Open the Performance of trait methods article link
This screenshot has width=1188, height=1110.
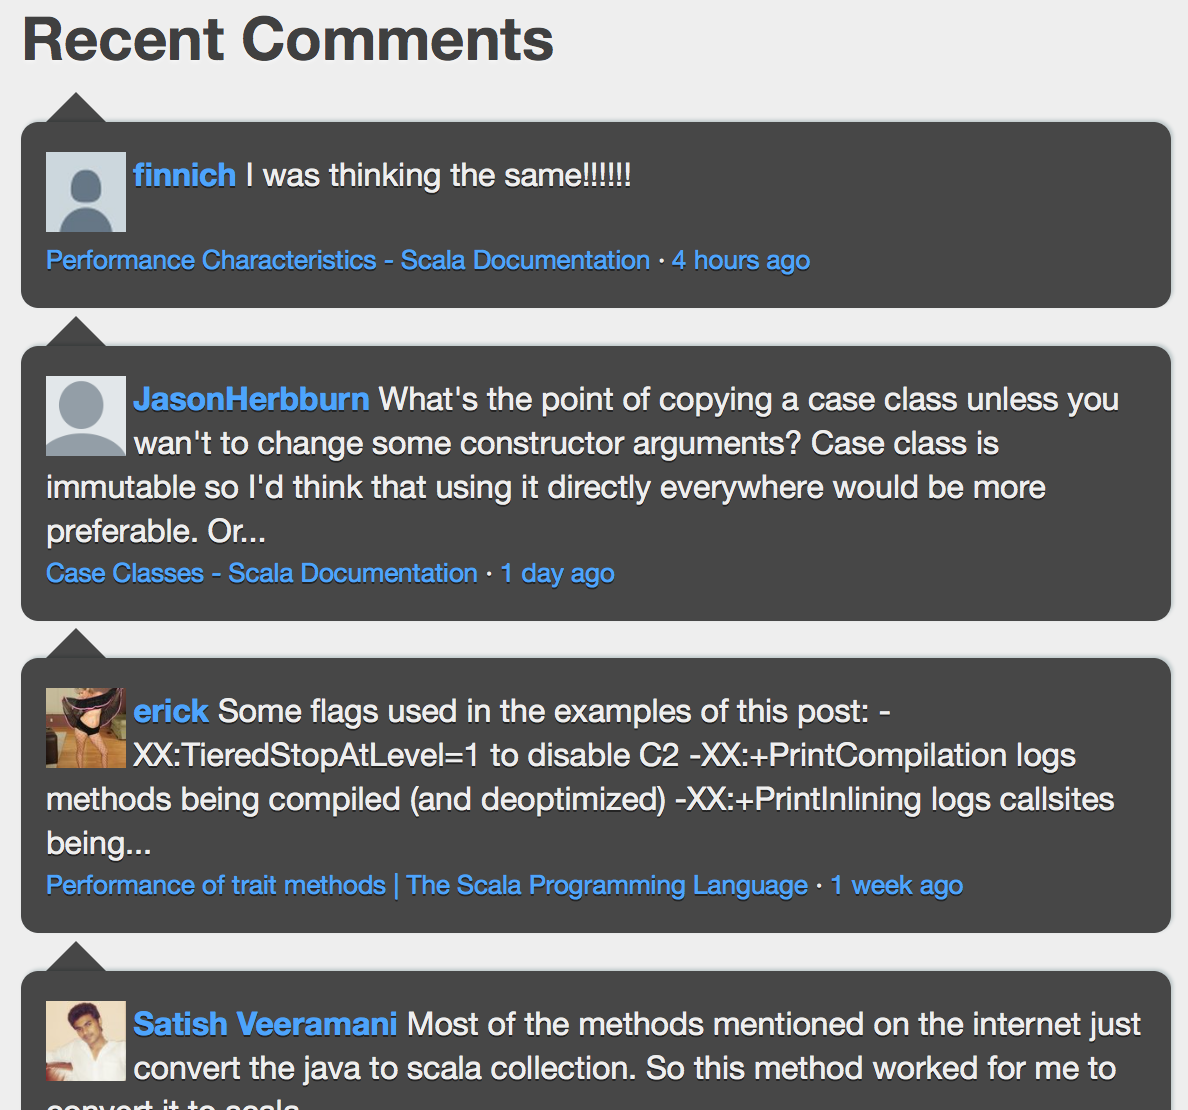click(x=427, y=886)
